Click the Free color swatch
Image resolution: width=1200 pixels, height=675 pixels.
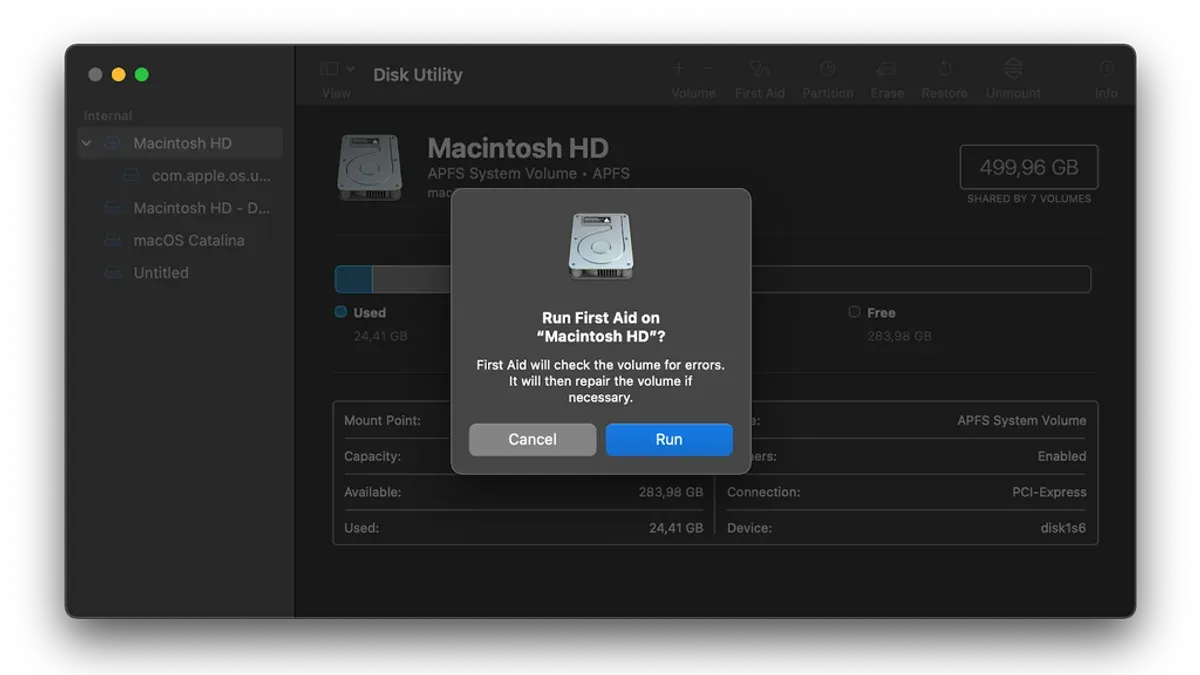click(854, 312)
